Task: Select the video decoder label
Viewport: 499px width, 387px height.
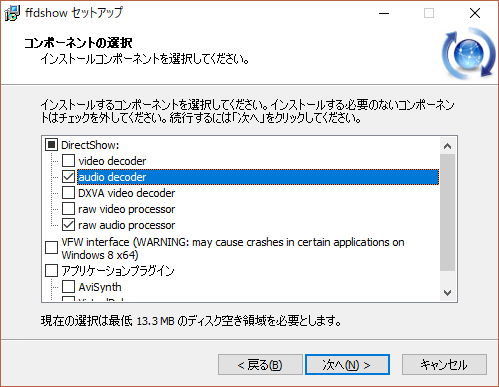Action: tap(112, 161)
